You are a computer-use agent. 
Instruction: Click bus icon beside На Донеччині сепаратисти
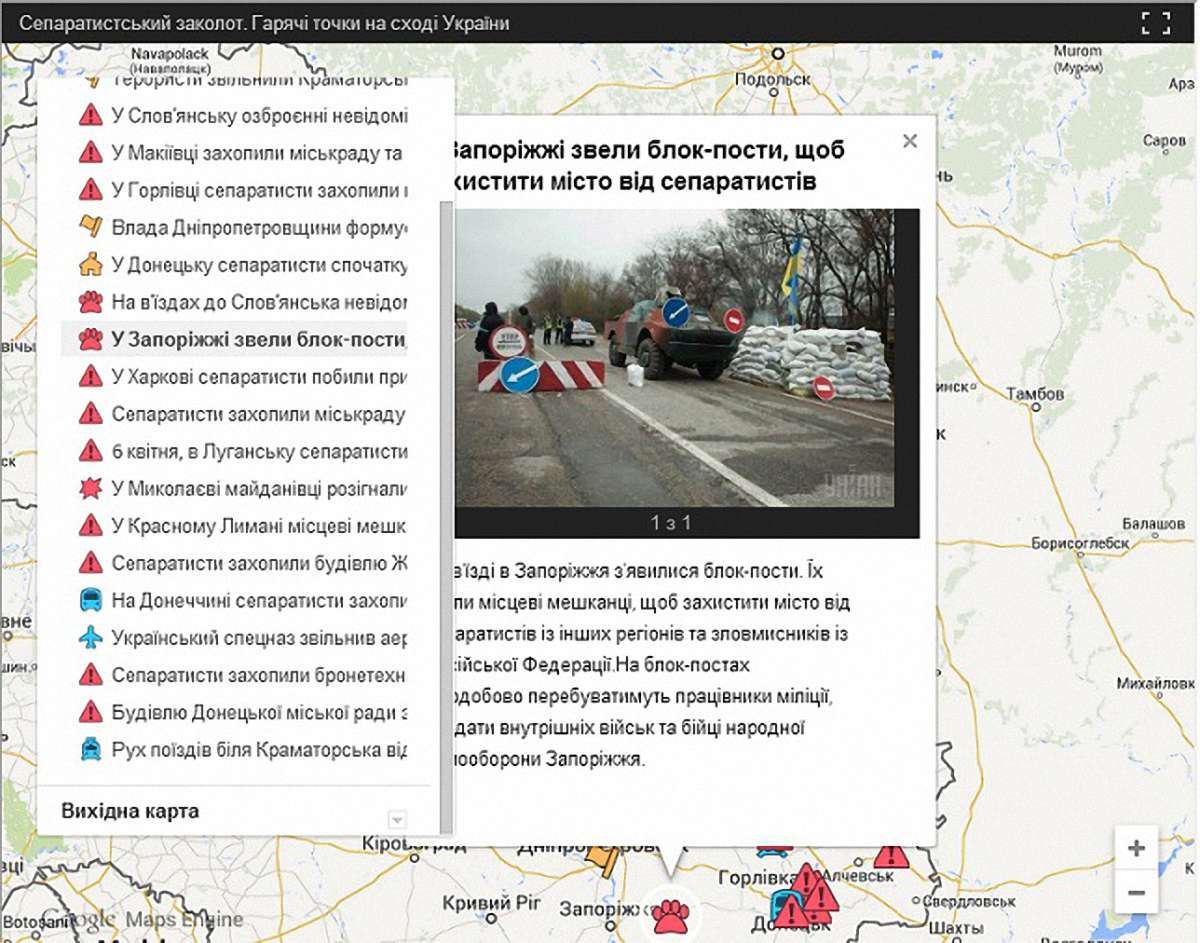[91, 601]
